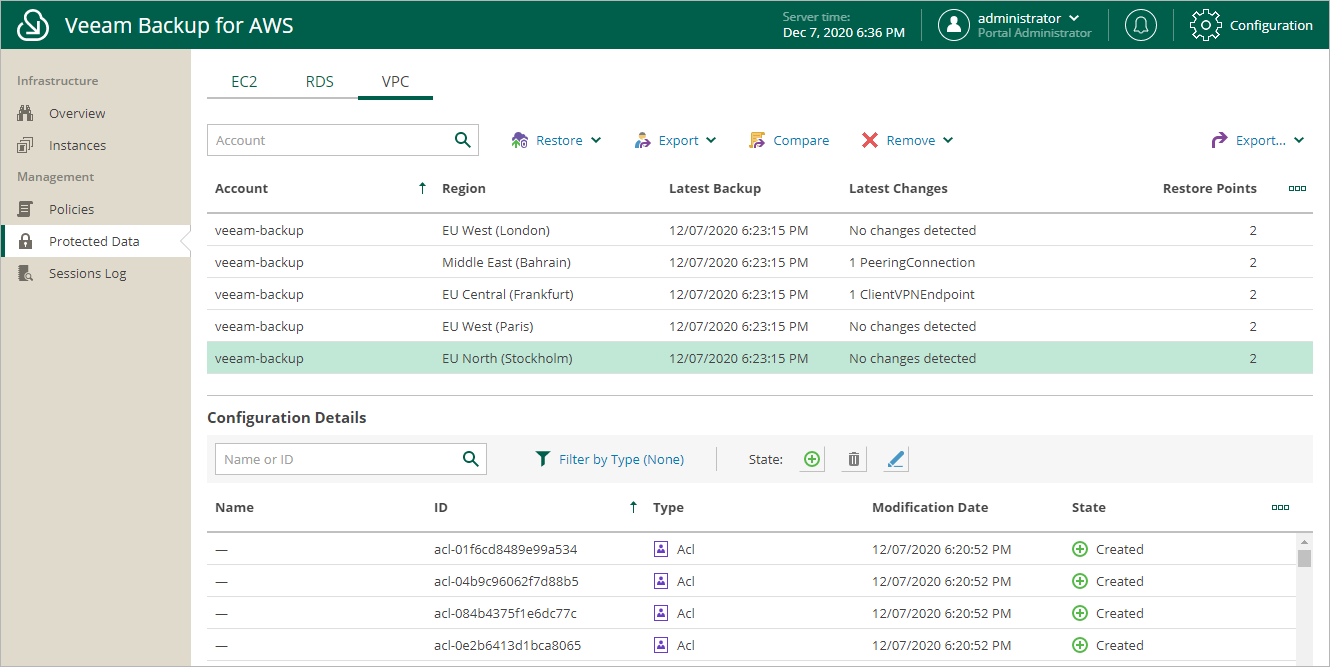
Task: Switch to the EC2 tab
Action: pos(244,82)
